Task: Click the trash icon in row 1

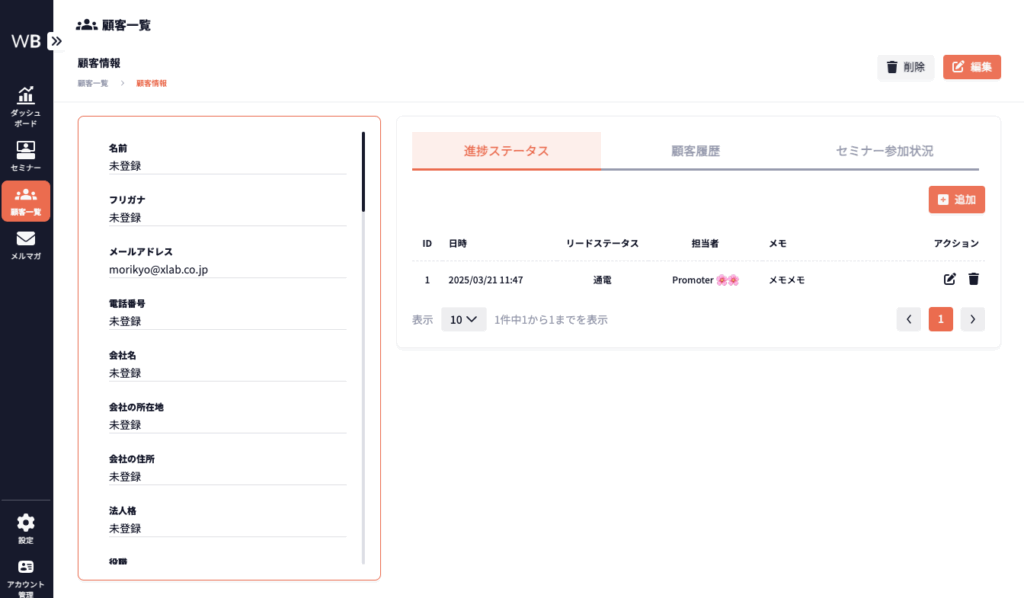Action: point(974,279)
